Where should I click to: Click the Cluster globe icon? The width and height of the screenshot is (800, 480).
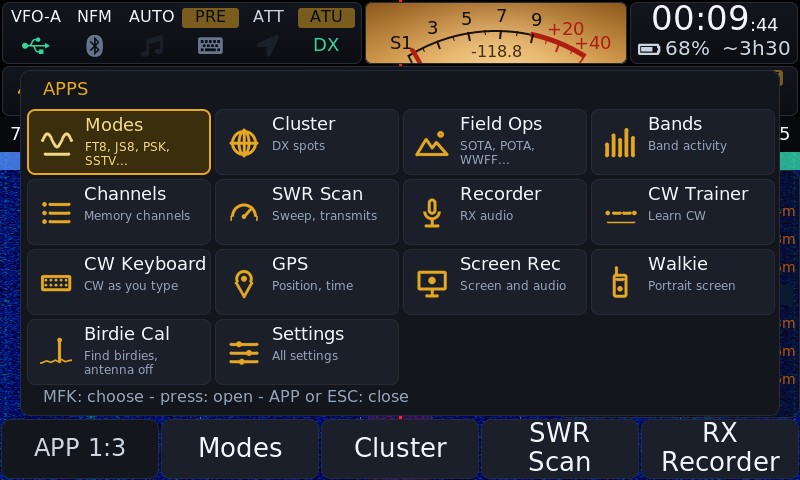pos(244,143)
